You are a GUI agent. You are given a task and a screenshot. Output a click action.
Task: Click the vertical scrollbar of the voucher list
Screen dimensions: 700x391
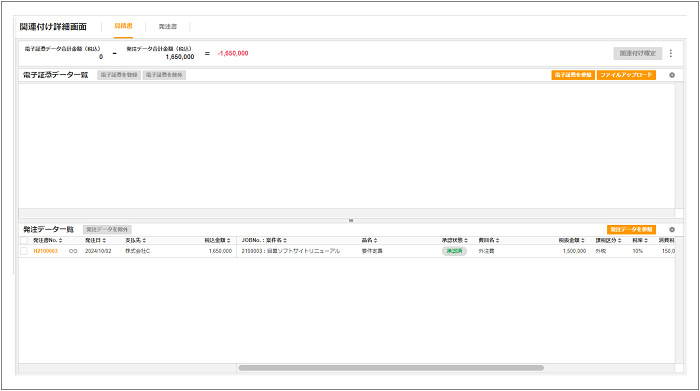[679, 145]
